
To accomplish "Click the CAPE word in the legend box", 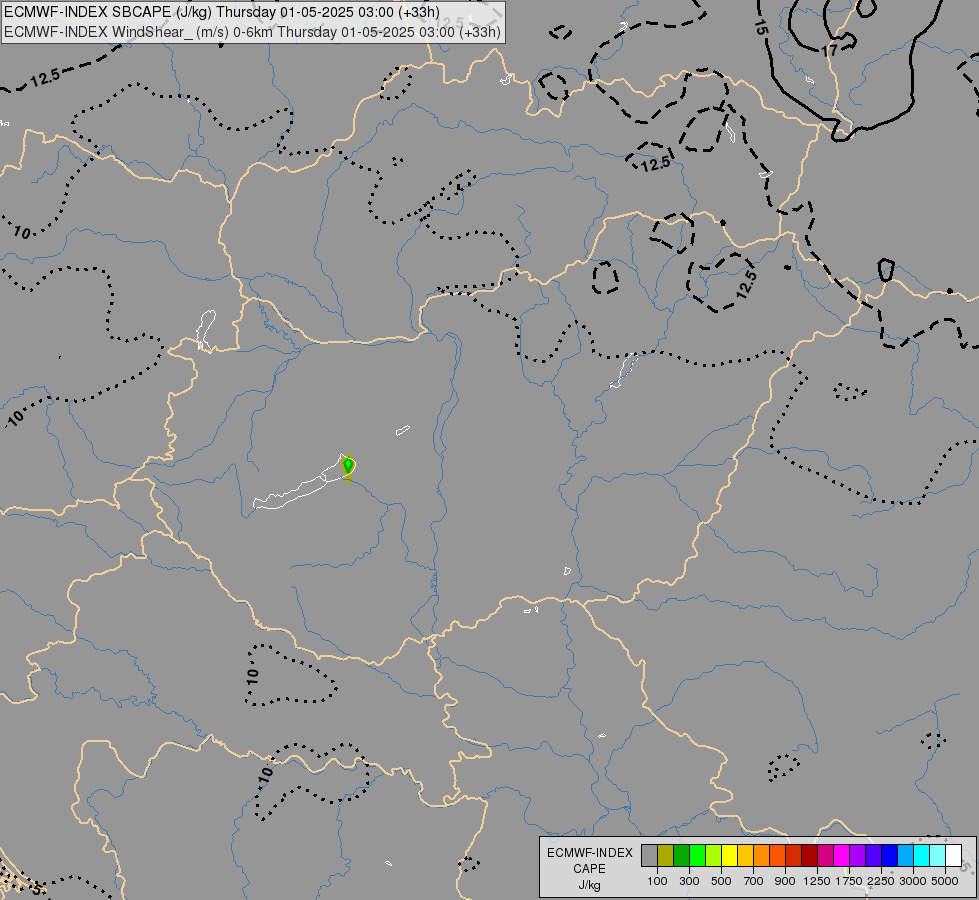I will coord(589,869).
